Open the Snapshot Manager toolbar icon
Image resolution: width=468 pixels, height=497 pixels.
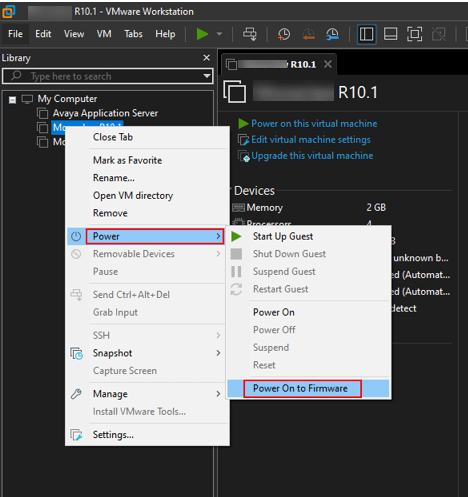pos(332,34)
